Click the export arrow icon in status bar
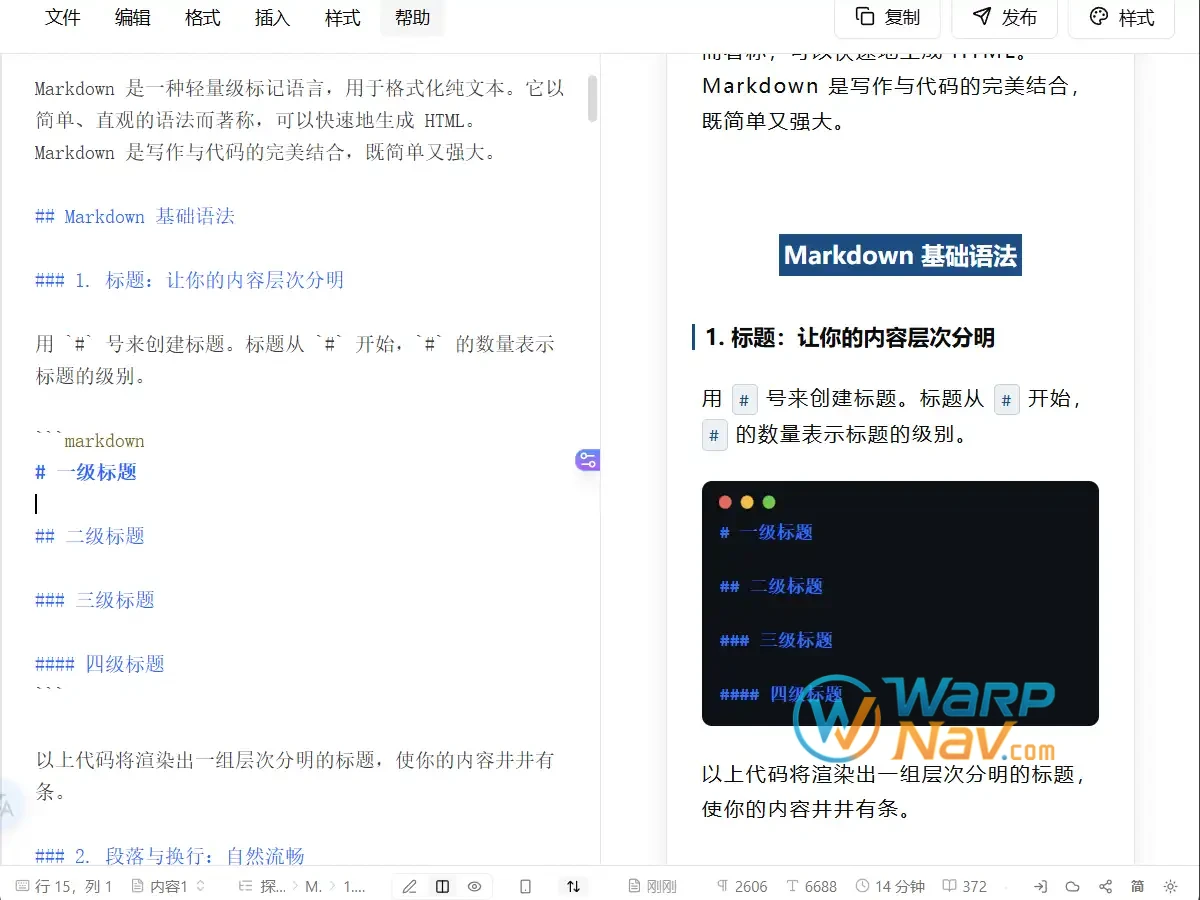The image size is (1200, 900). [x=1040, y=886]
